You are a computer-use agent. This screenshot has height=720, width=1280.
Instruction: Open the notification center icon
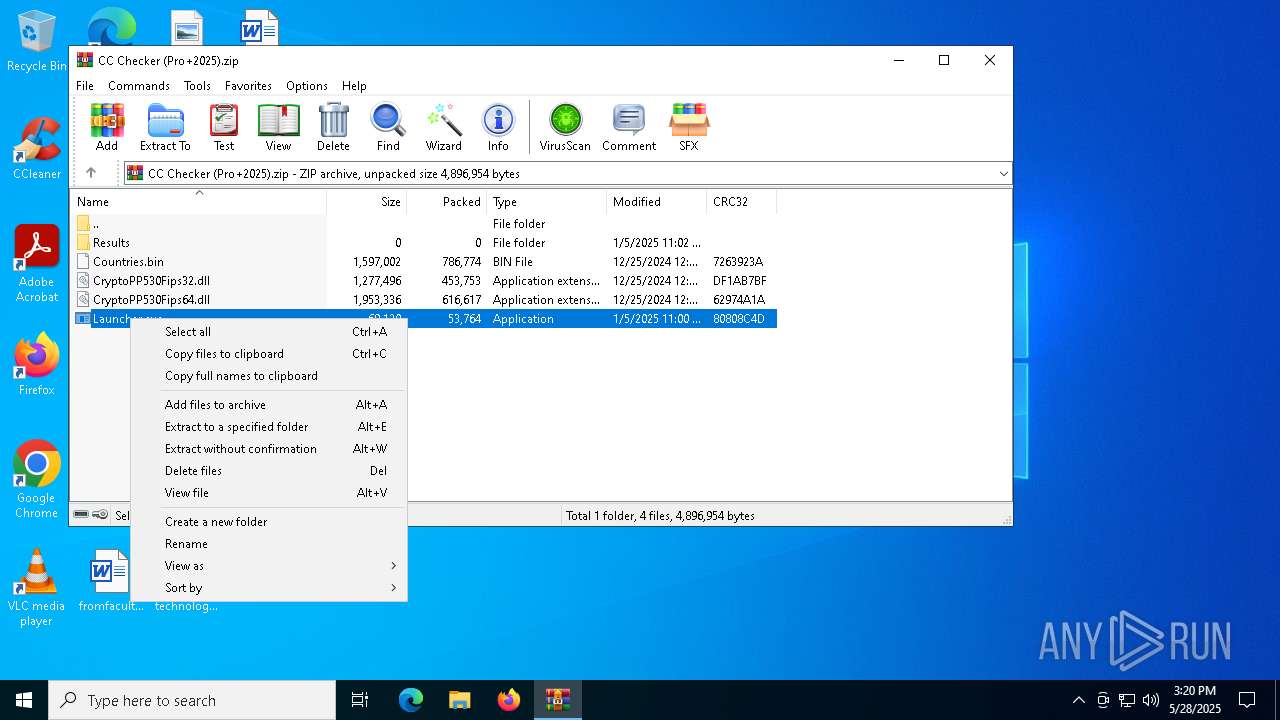click(x=1247, y=700)
